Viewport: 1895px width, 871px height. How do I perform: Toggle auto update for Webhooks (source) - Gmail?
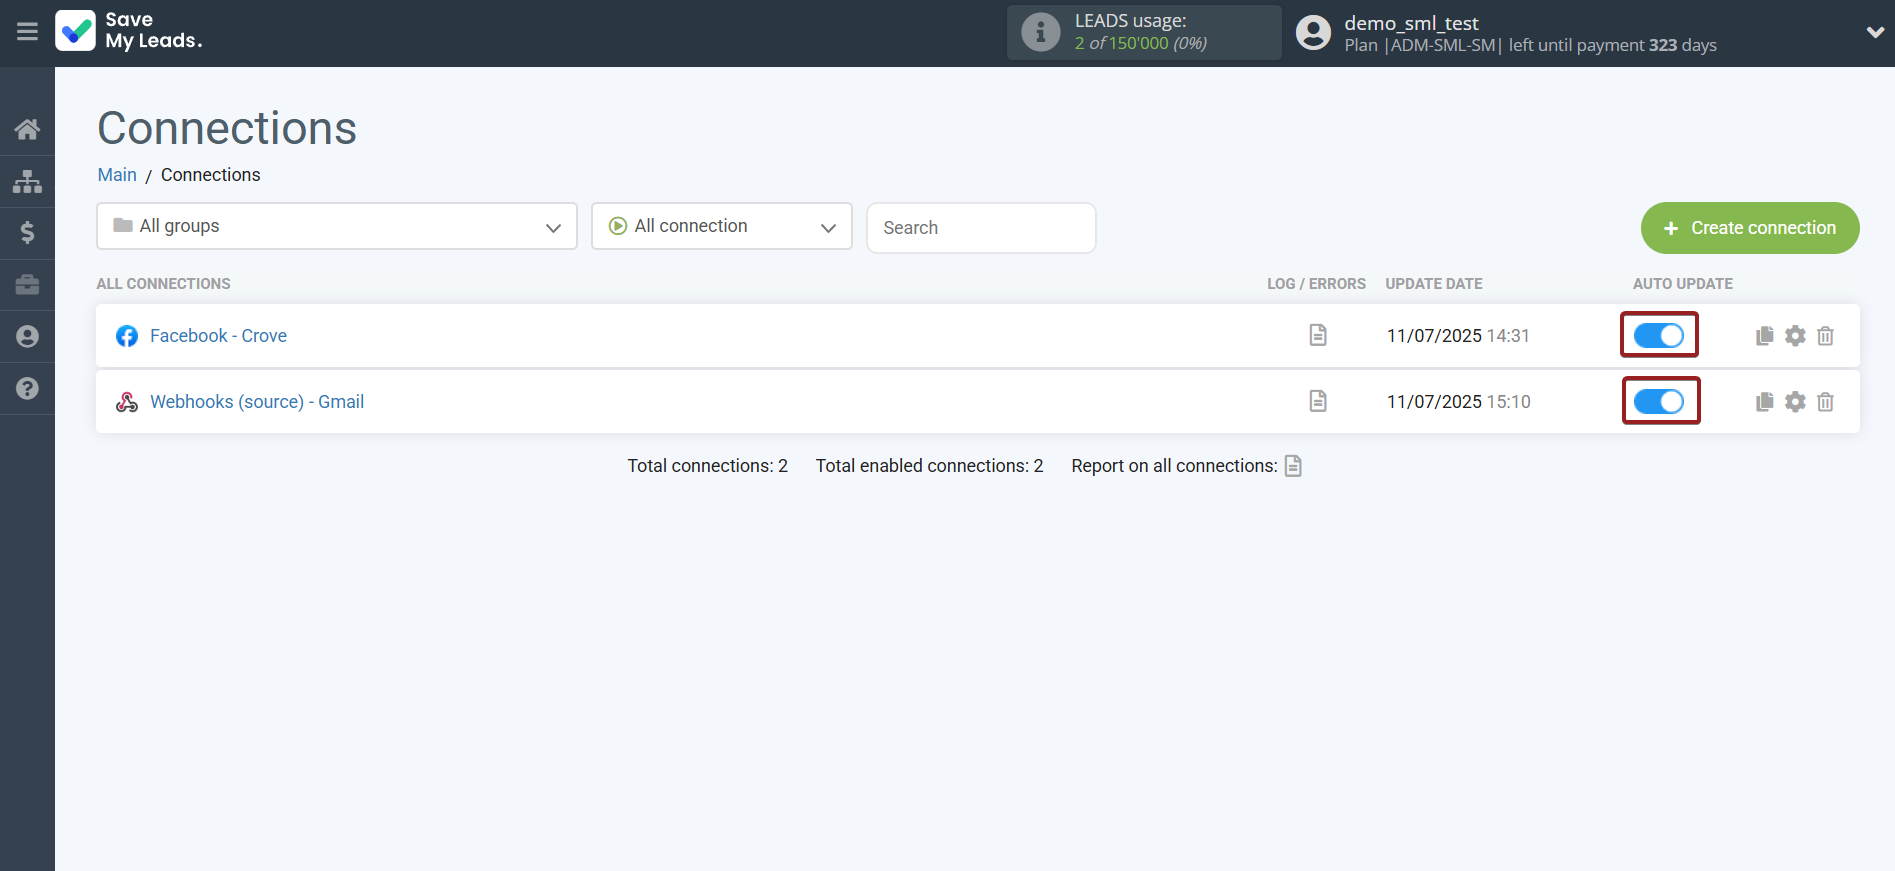[1659, 402]
